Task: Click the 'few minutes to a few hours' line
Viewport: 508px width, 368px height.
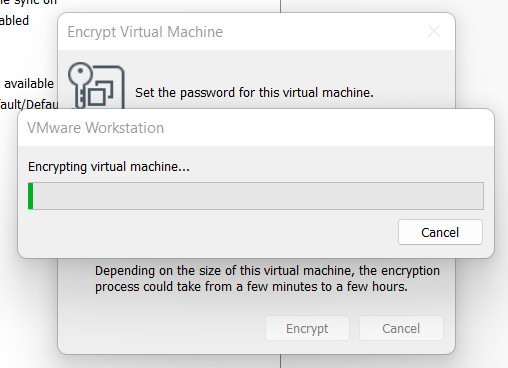Action: 251,287
